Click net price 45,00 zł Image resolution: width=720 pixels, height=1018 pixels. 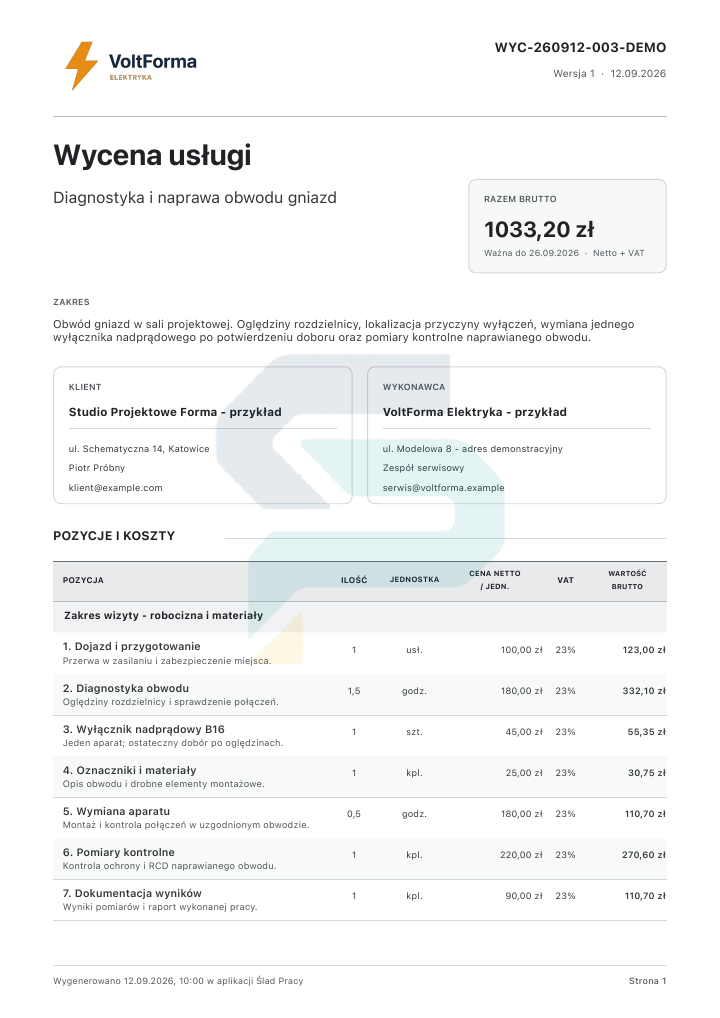point(524,732)
